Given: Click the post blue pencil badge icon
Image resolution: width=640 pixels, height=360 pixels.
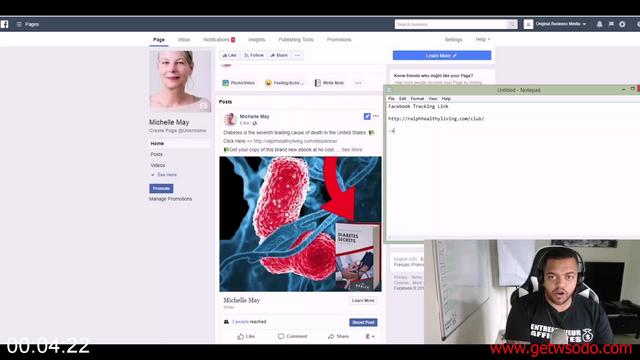Looking at the screenshot, I should (367, 116).
